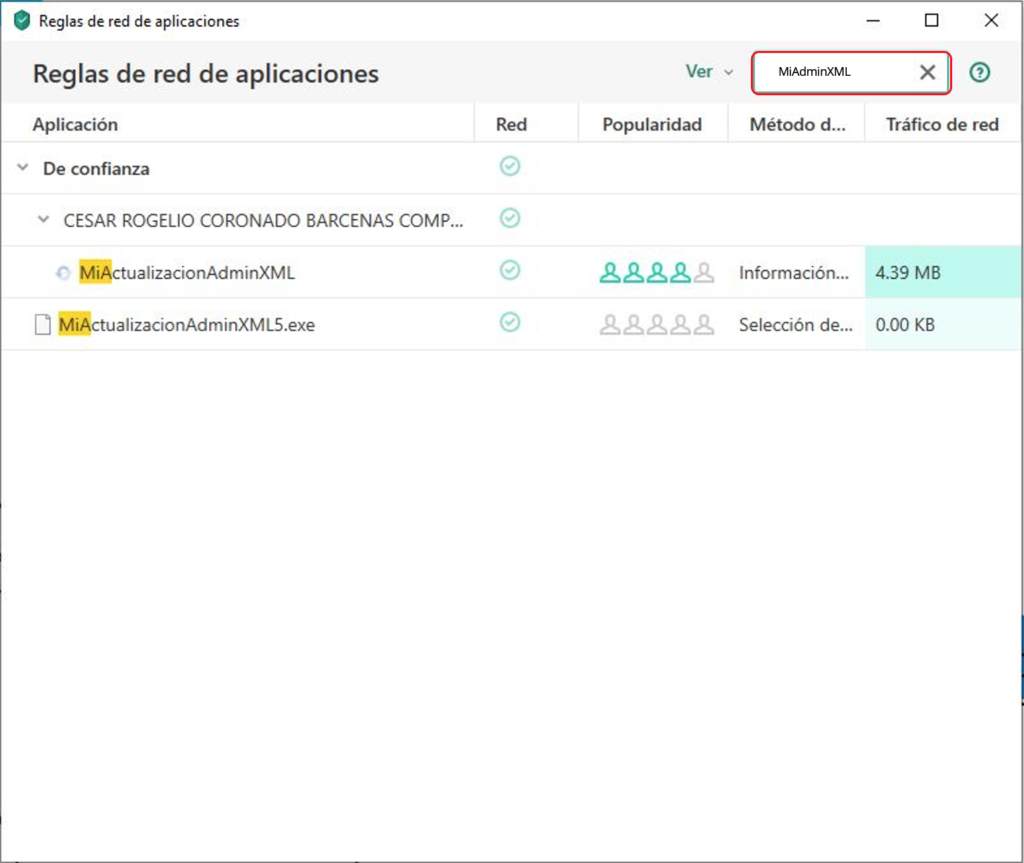Click the green network status icon for De confianza
Image resolution: width=1024 pixels, height=863 pixels.
tap(510, 166)
